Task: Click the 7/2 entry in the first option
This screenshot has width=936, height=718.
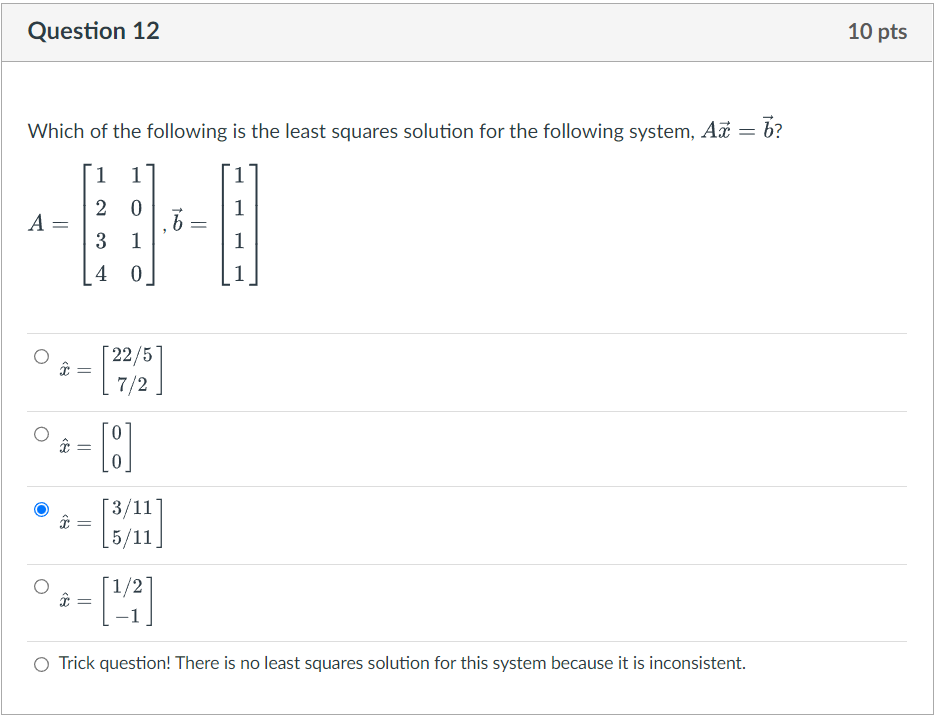Action: [x=132, y=385]
